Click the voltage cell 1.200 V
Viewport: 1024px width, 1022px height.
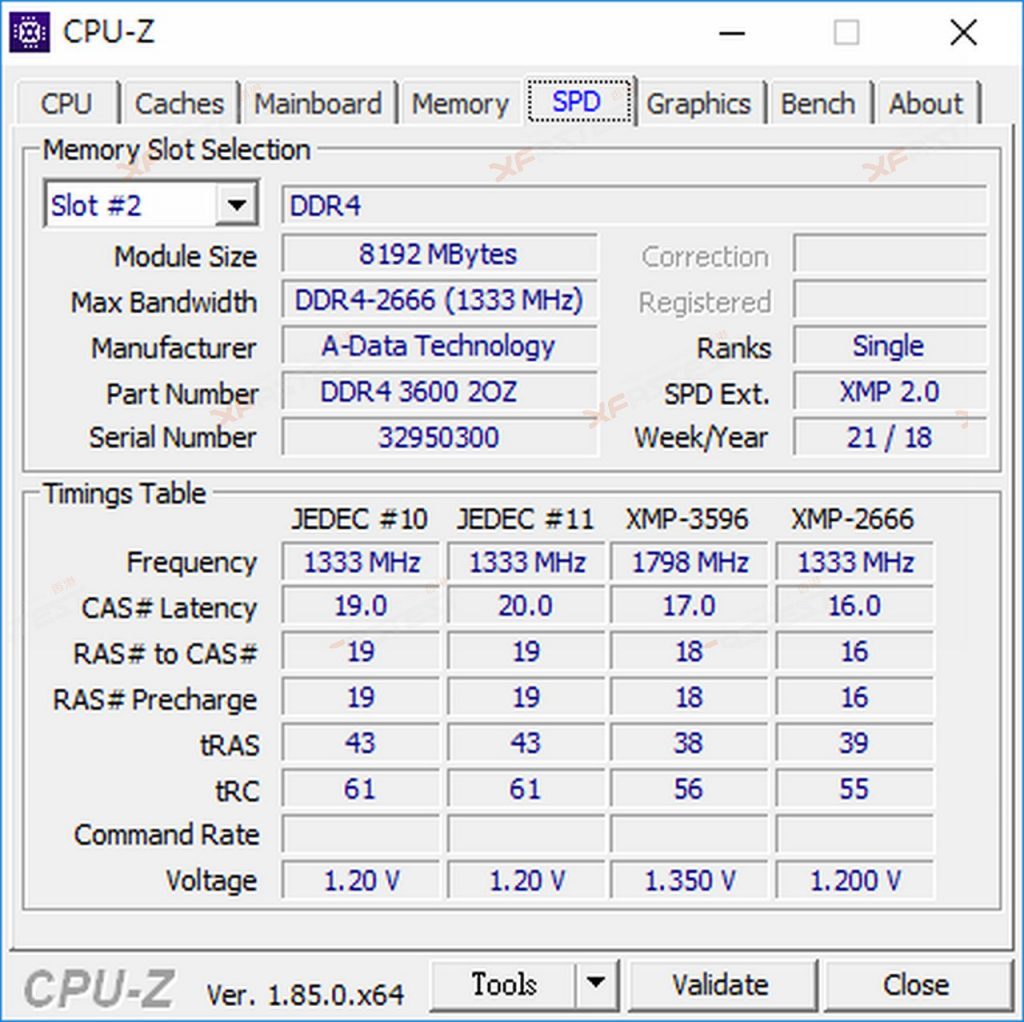[855, 880]
